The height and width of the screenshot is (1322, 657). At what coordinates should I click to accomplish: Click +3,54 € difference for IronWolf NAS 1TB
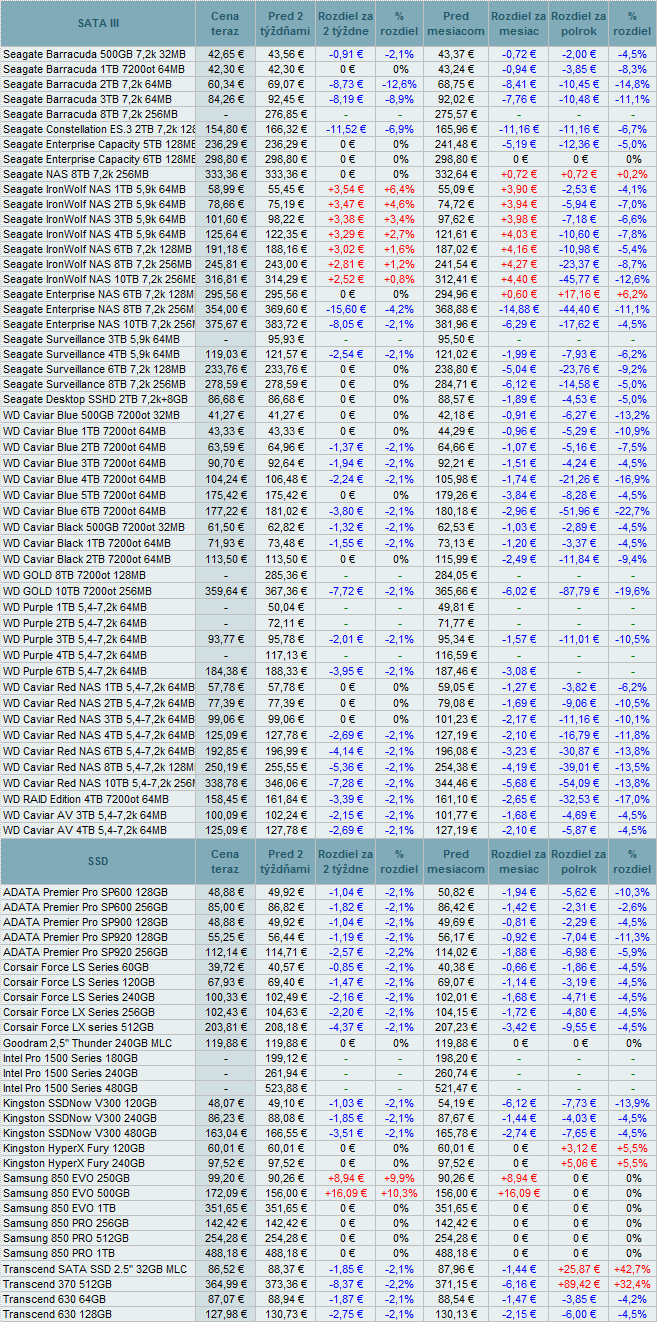(344, 189)
